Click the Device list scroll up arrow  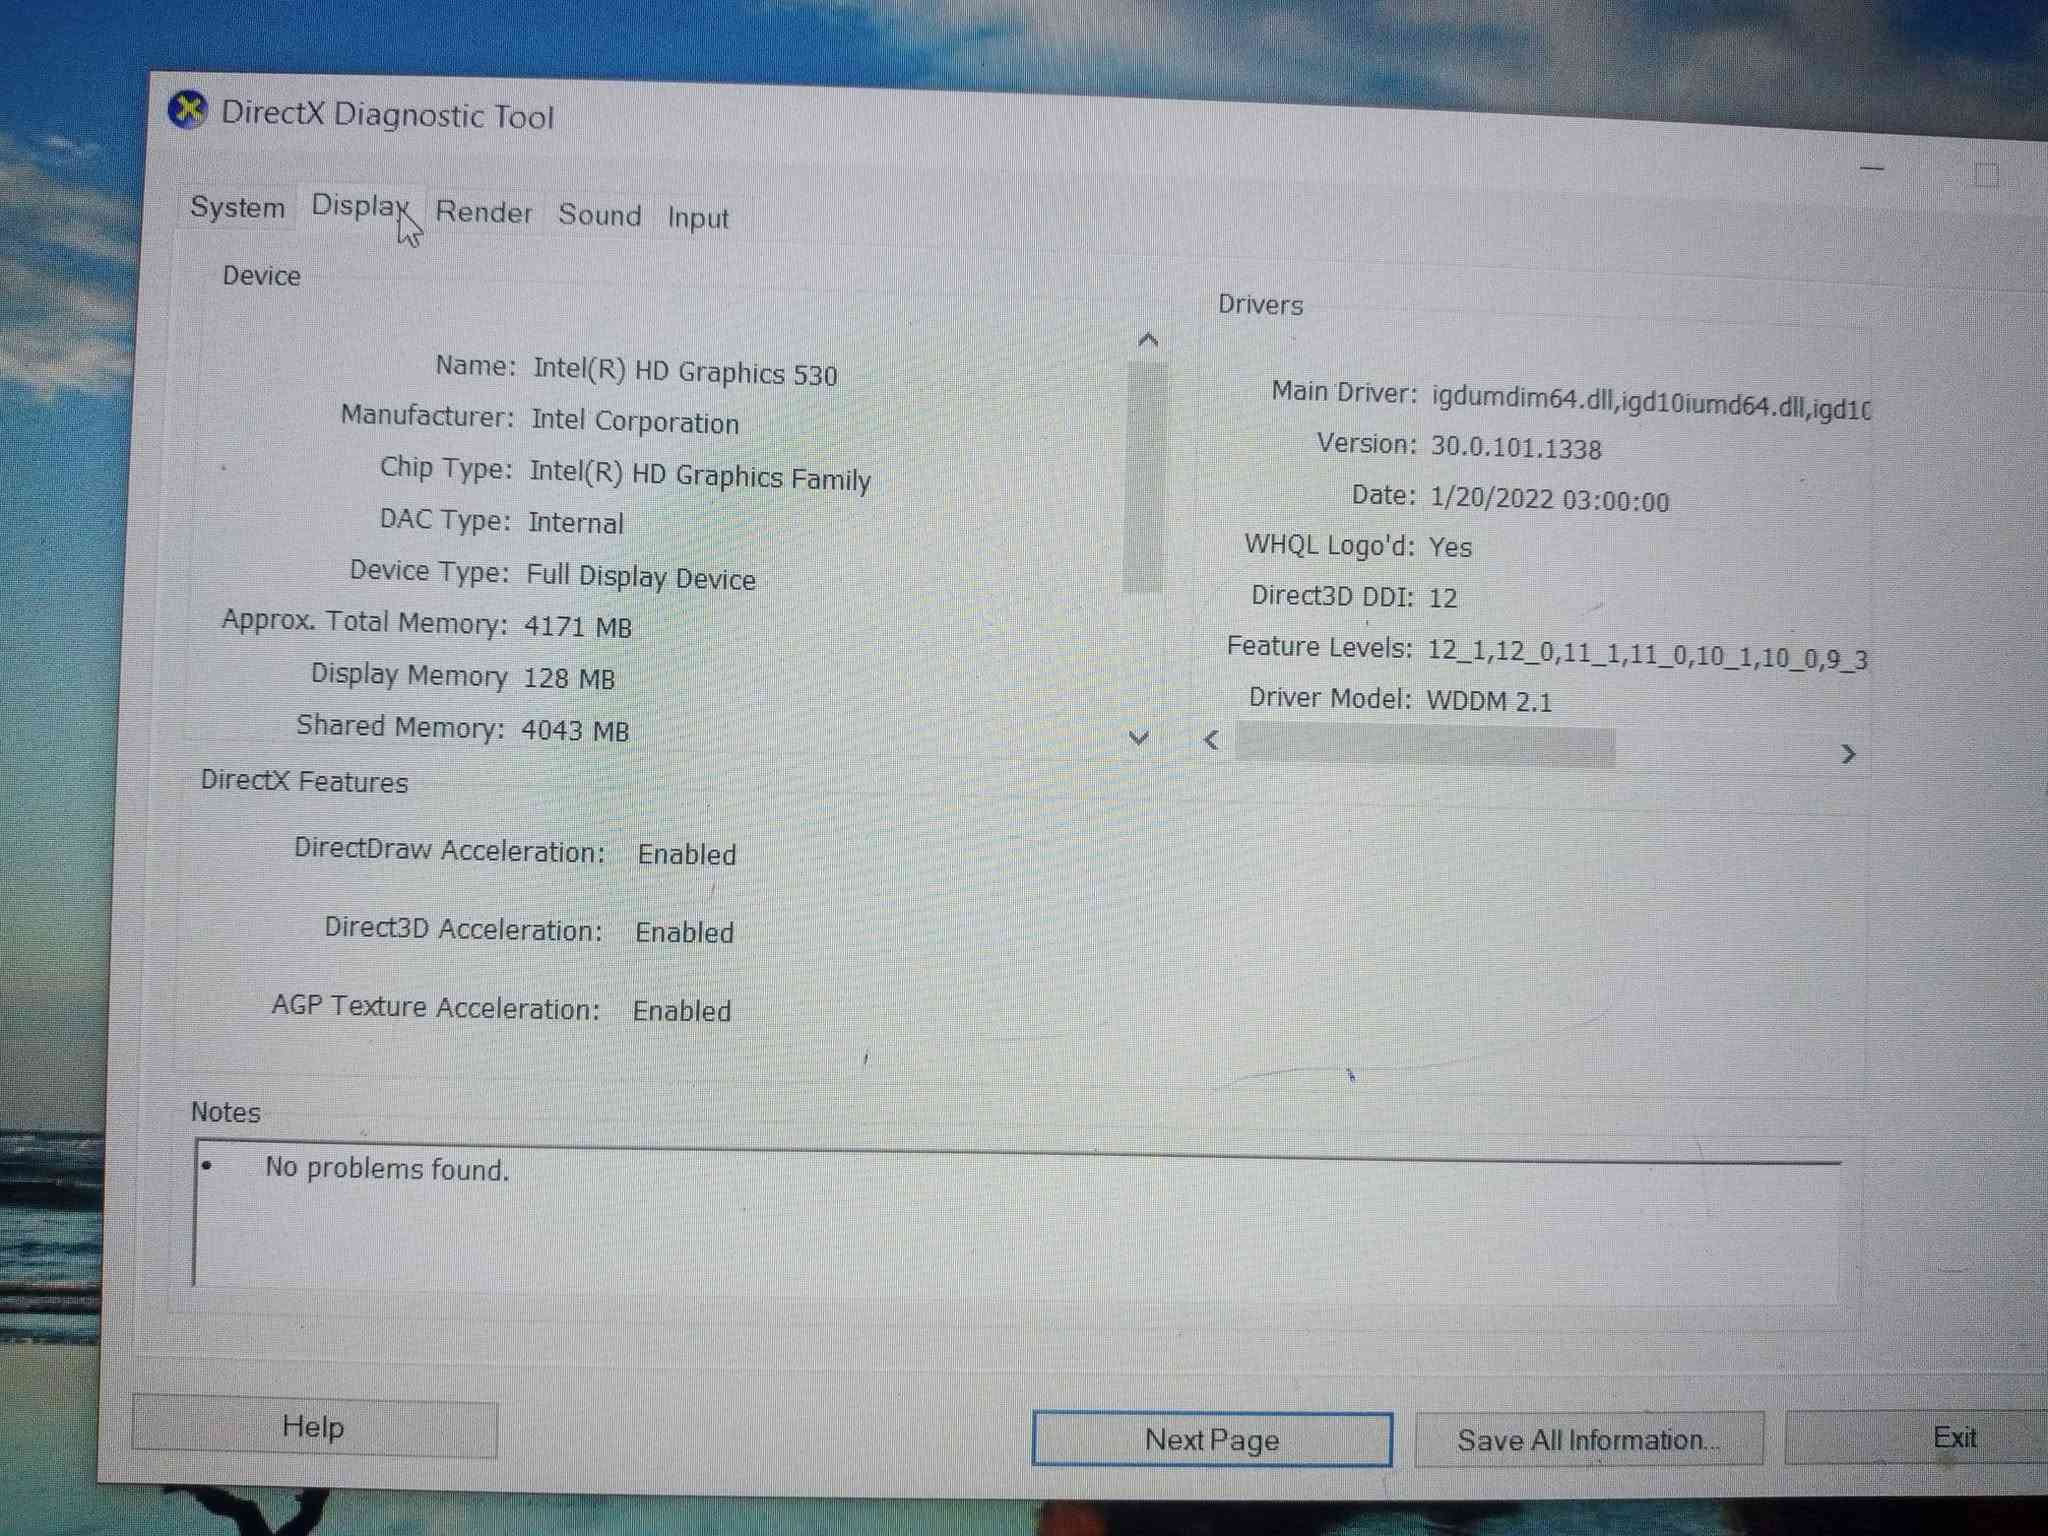(1148, 341)
